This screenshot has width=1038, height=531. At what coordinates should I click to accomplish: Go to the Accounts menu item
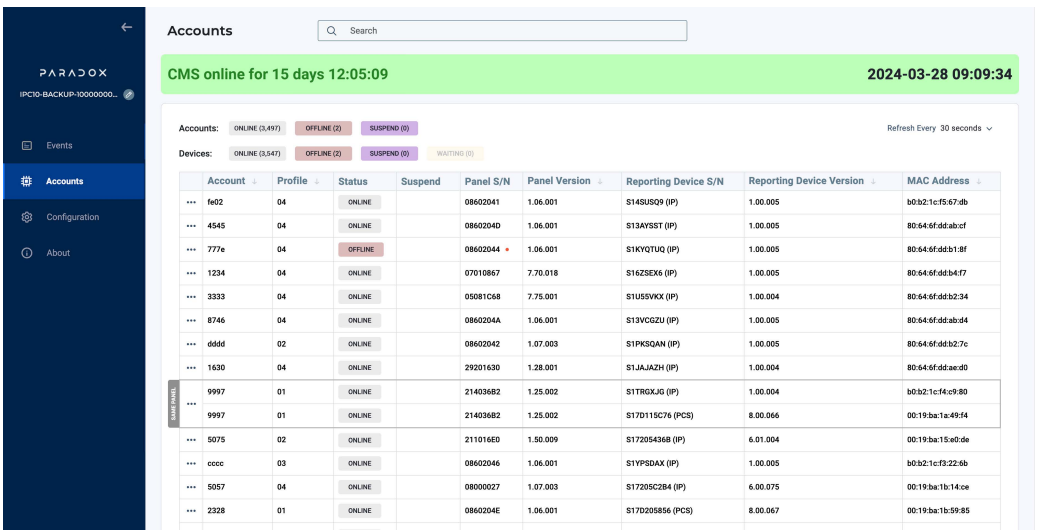(x=64, y=181)
